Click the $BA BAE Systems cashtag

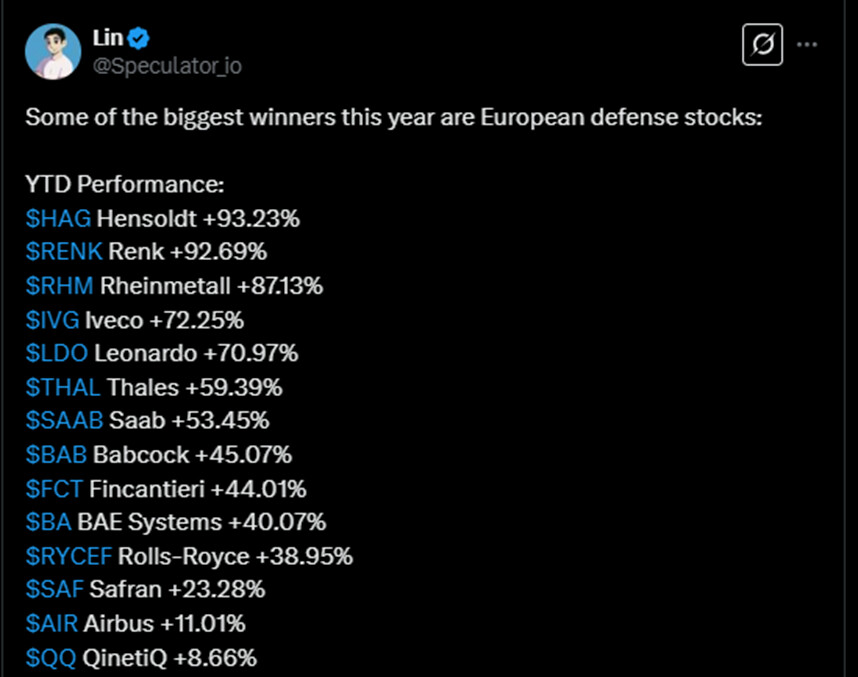pos(48,522)
